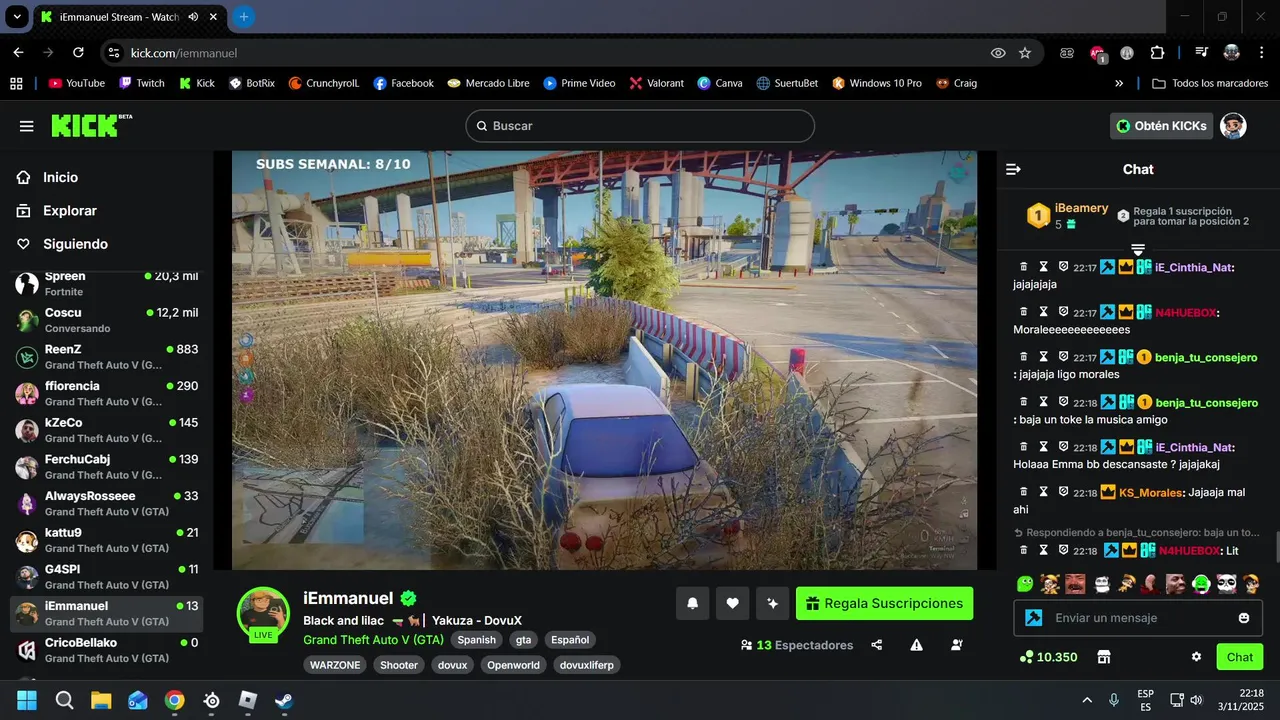Open the shop icon beside the 10.350 points

[1104, 657]
